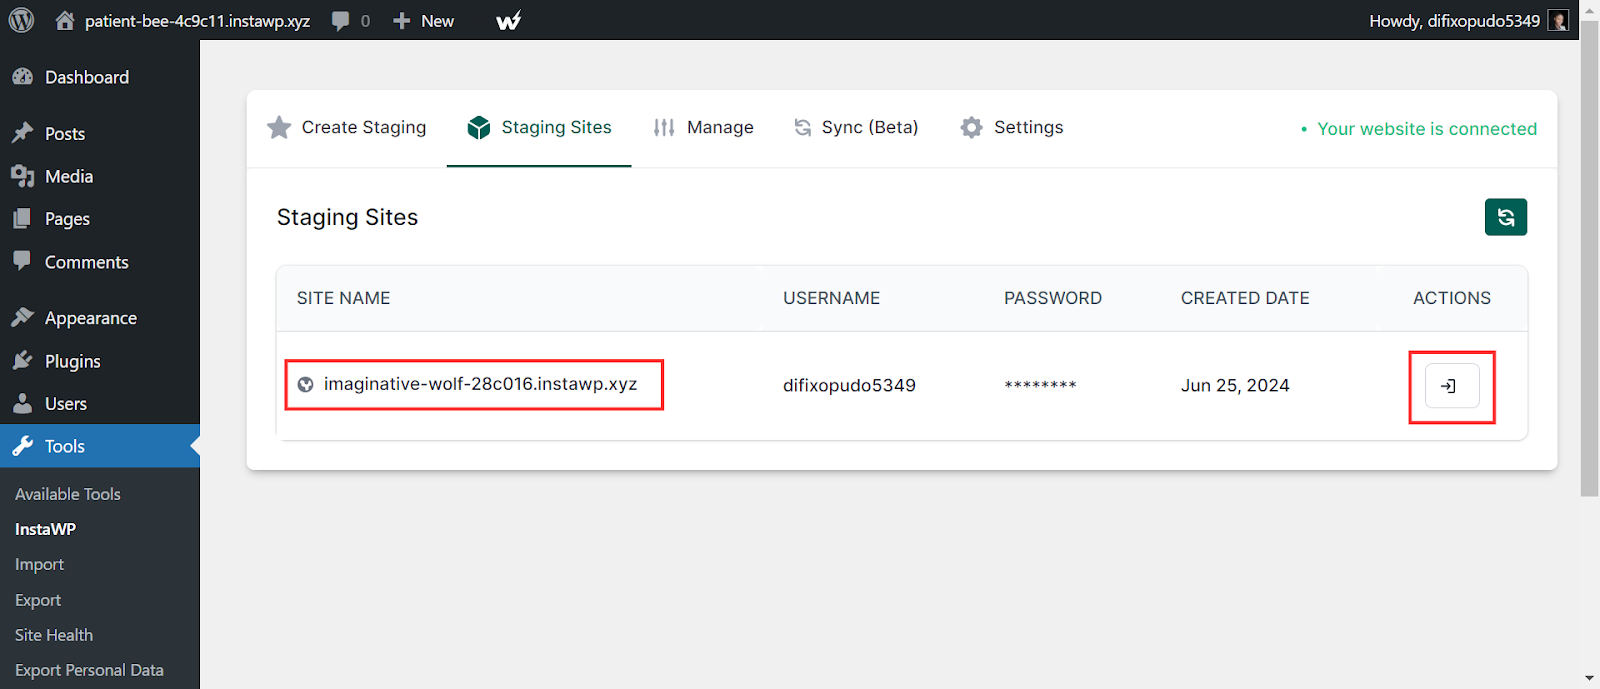The height and width of the screenshot is (689, 1600).
Task: Click the PASSWORD column header
Action: tap(1053, 298)
